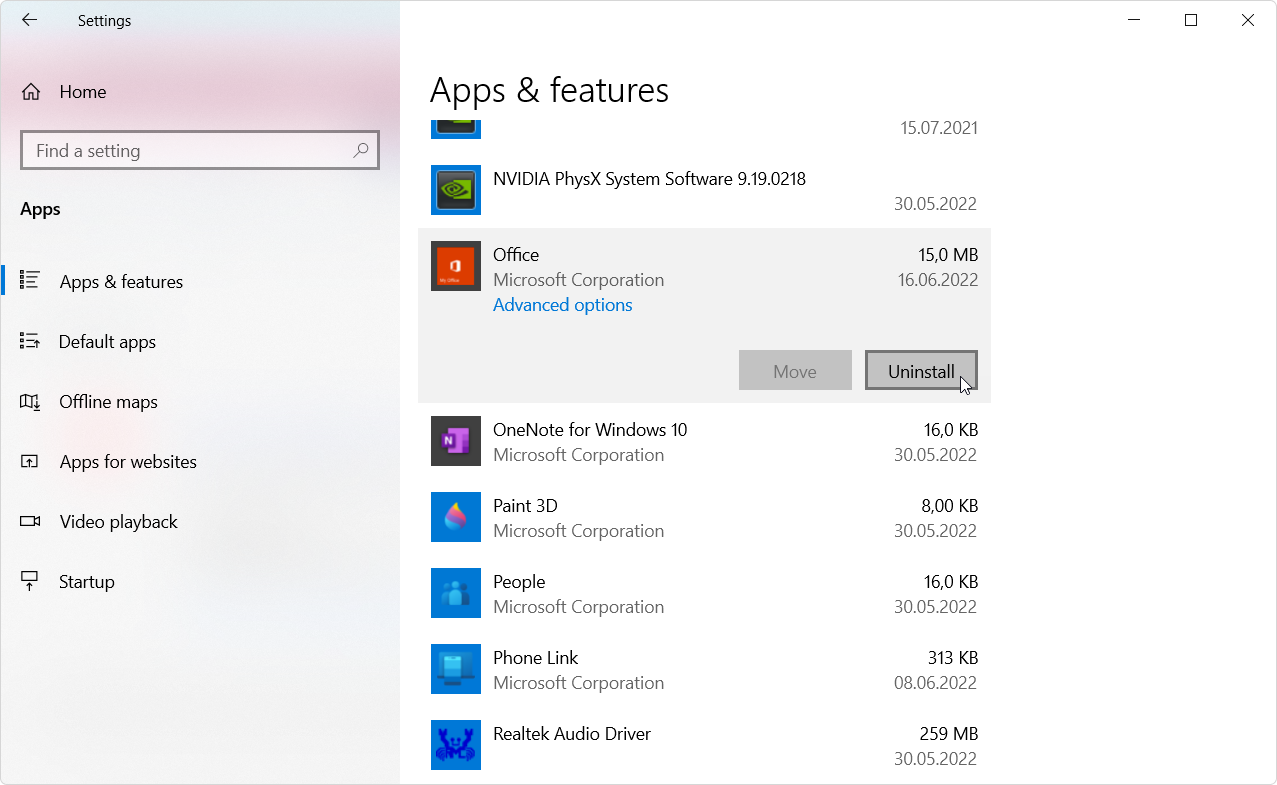The image size is (1277, 785).
Task: Open Advanced options for Office
Action: tap(563, 305)
